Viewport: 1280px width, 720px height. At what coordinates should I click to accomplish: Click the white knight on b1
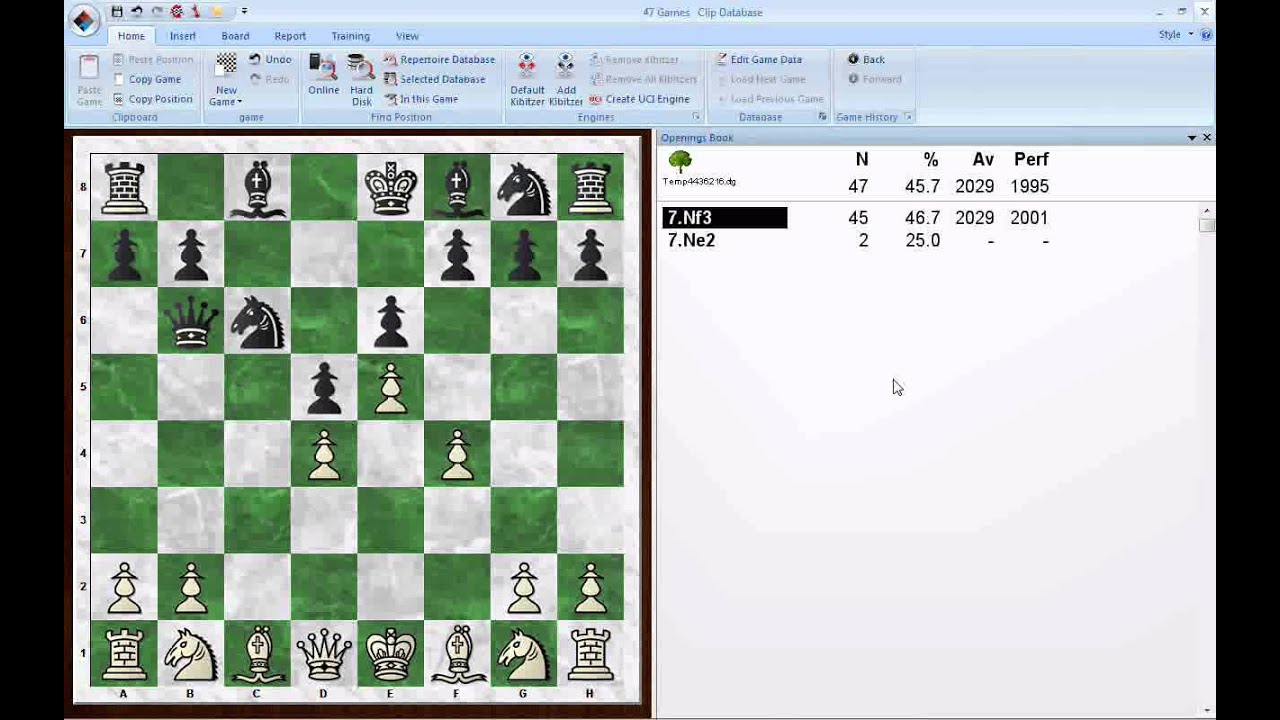[x=190, y=655]
